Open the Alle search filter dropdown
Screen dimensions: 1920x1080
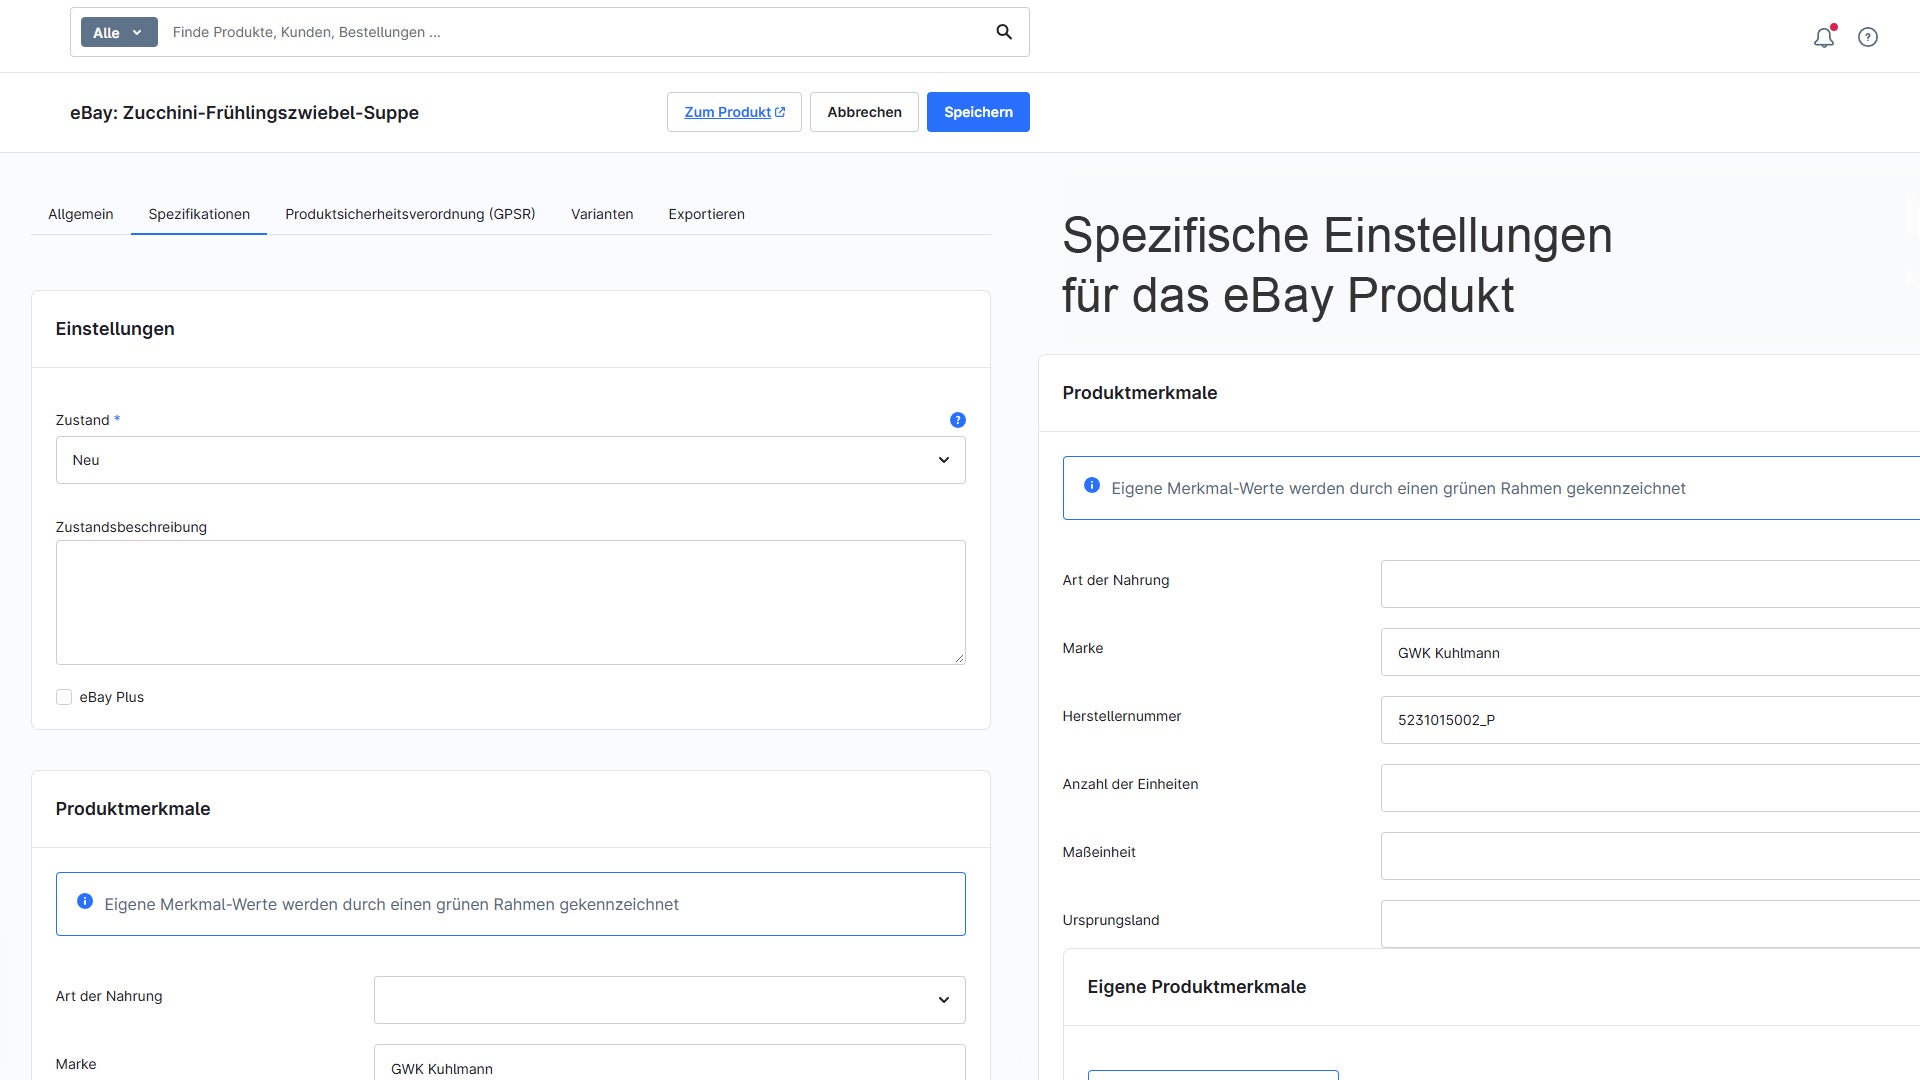coord(119,32)
